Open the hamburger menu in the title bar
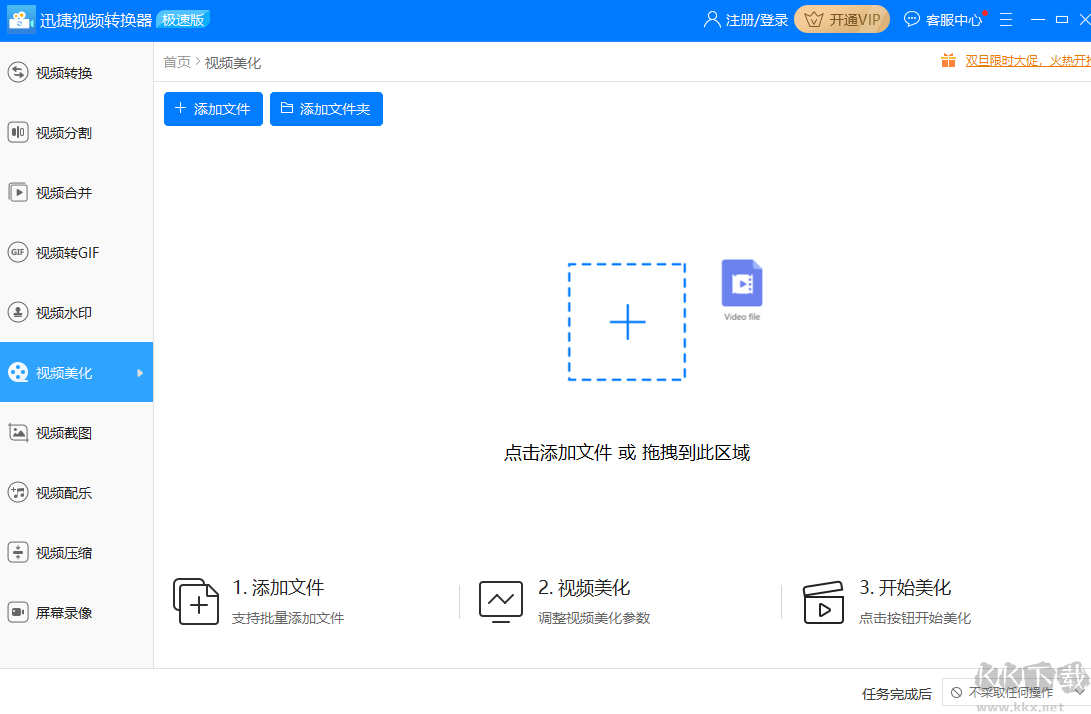1091x714 pixels. point(1005,19)
